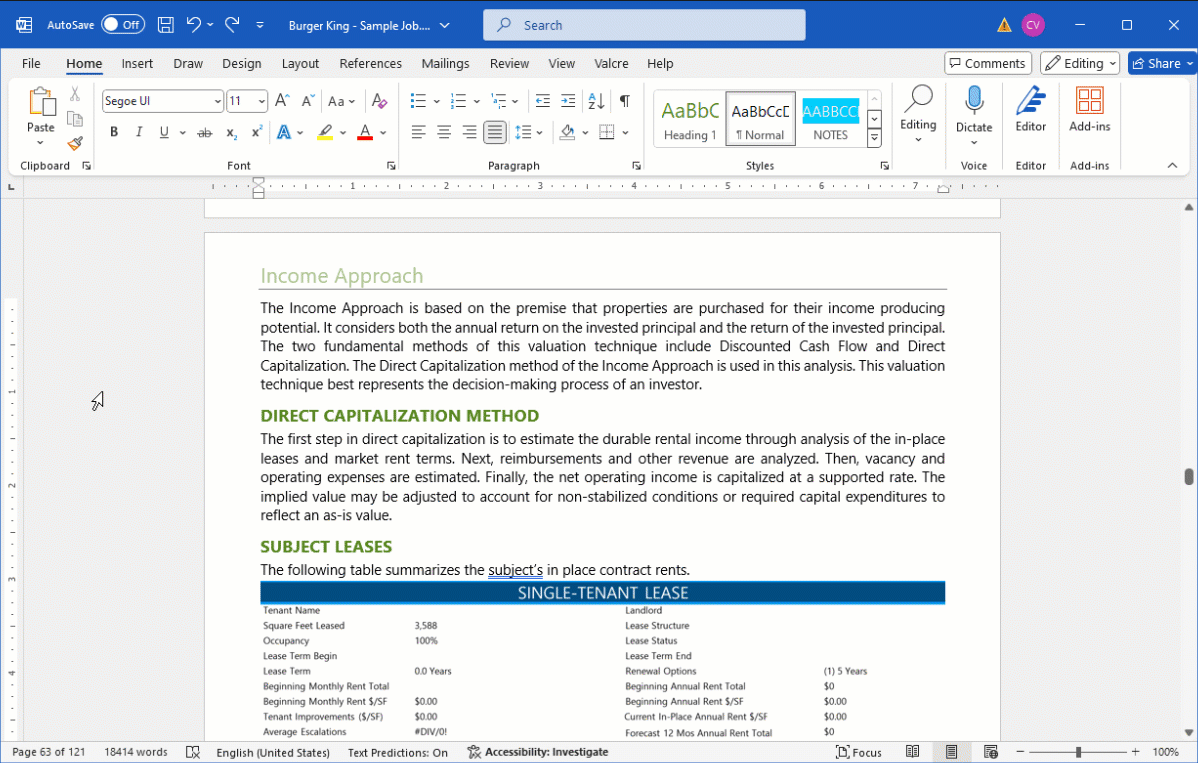Expand the numbering list options
The image size is (1198, 763).
(x=477, y=101)
